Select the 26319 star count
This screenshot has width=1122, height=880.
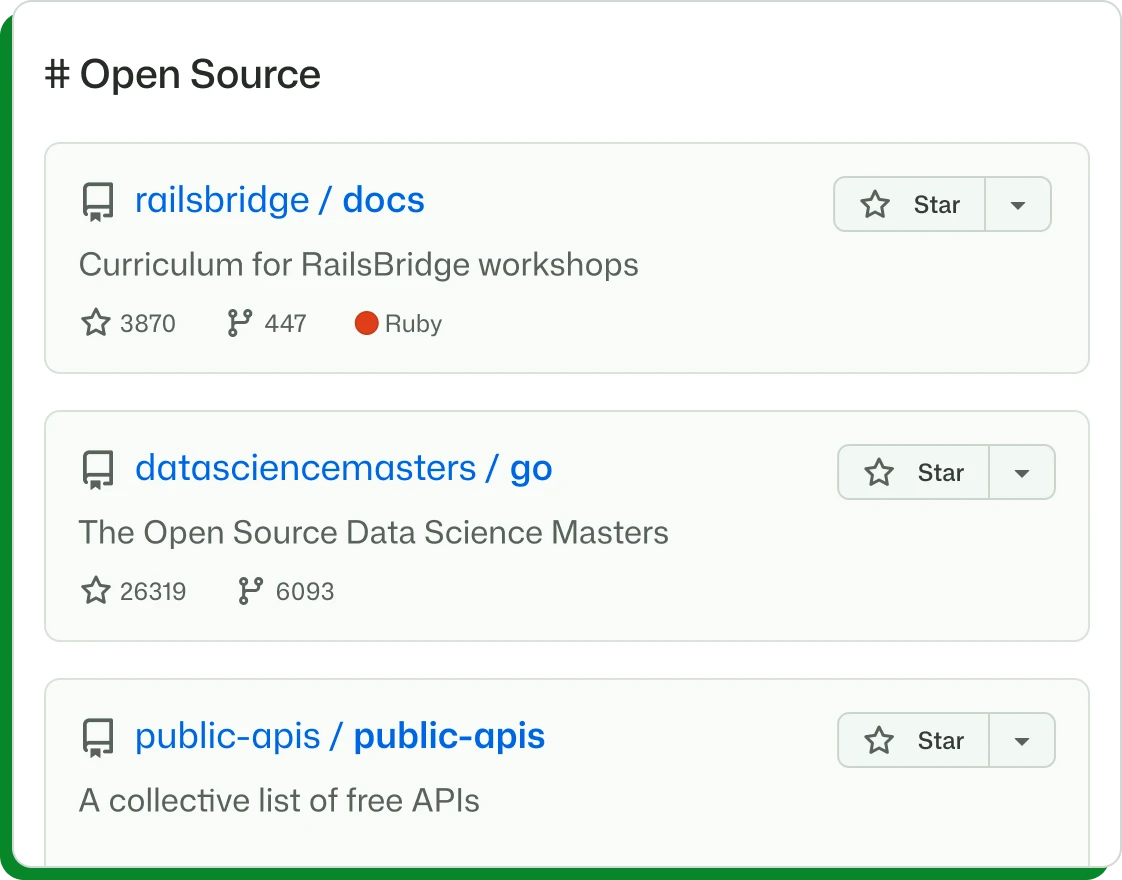coord(153,592)
